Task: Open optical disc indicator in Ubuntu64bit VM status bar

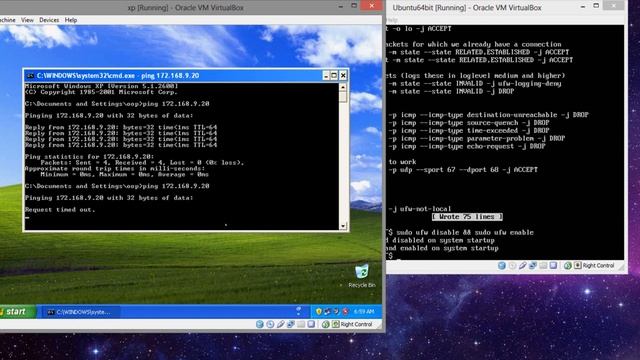Action: (512, 266)
